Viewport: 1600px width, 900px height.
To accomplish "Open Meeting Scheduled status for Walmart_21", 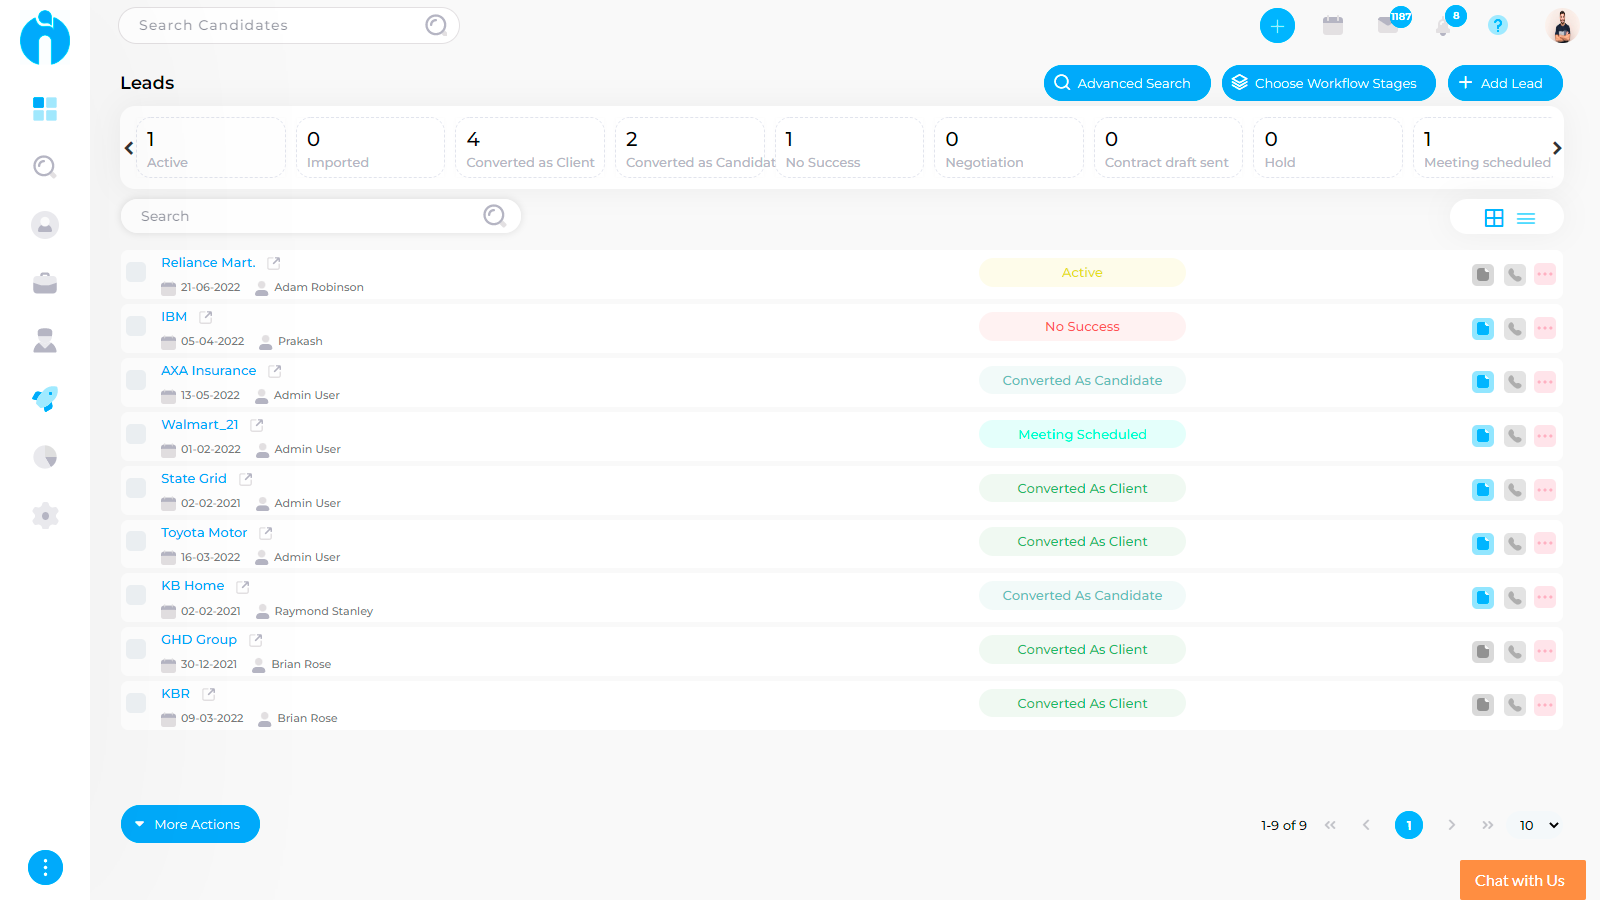I will [1082, 435].
